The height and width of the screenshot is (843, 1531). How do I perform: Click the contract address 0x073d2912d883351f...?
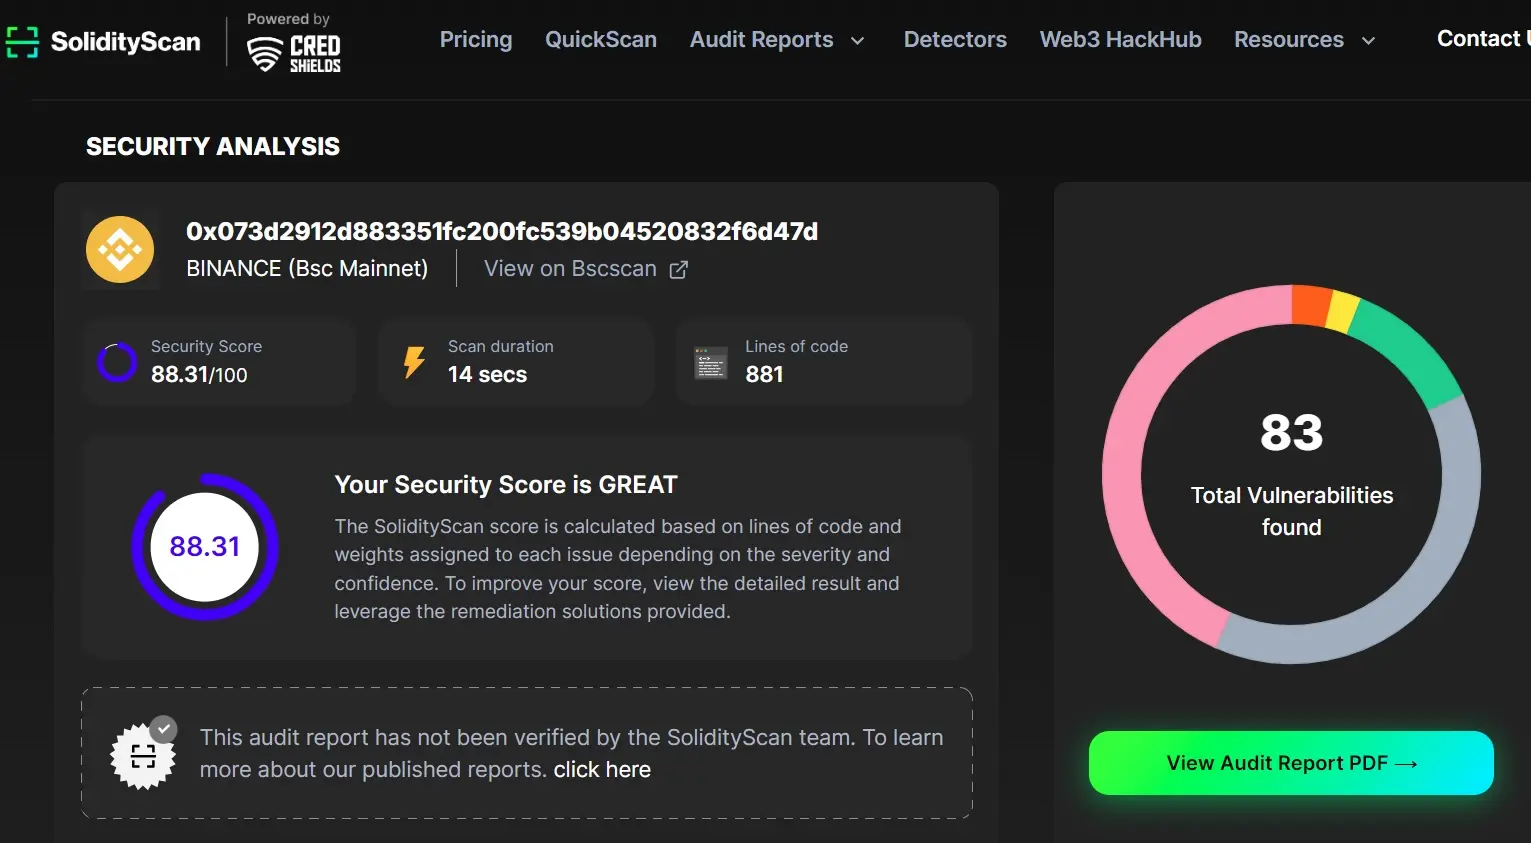(x=502, y=232)
